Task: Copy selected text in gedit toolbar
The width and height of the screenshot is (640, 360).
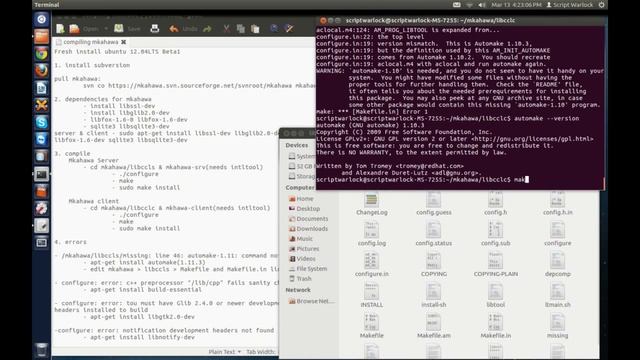Action: pyautogui.click(x=241, y=29)
